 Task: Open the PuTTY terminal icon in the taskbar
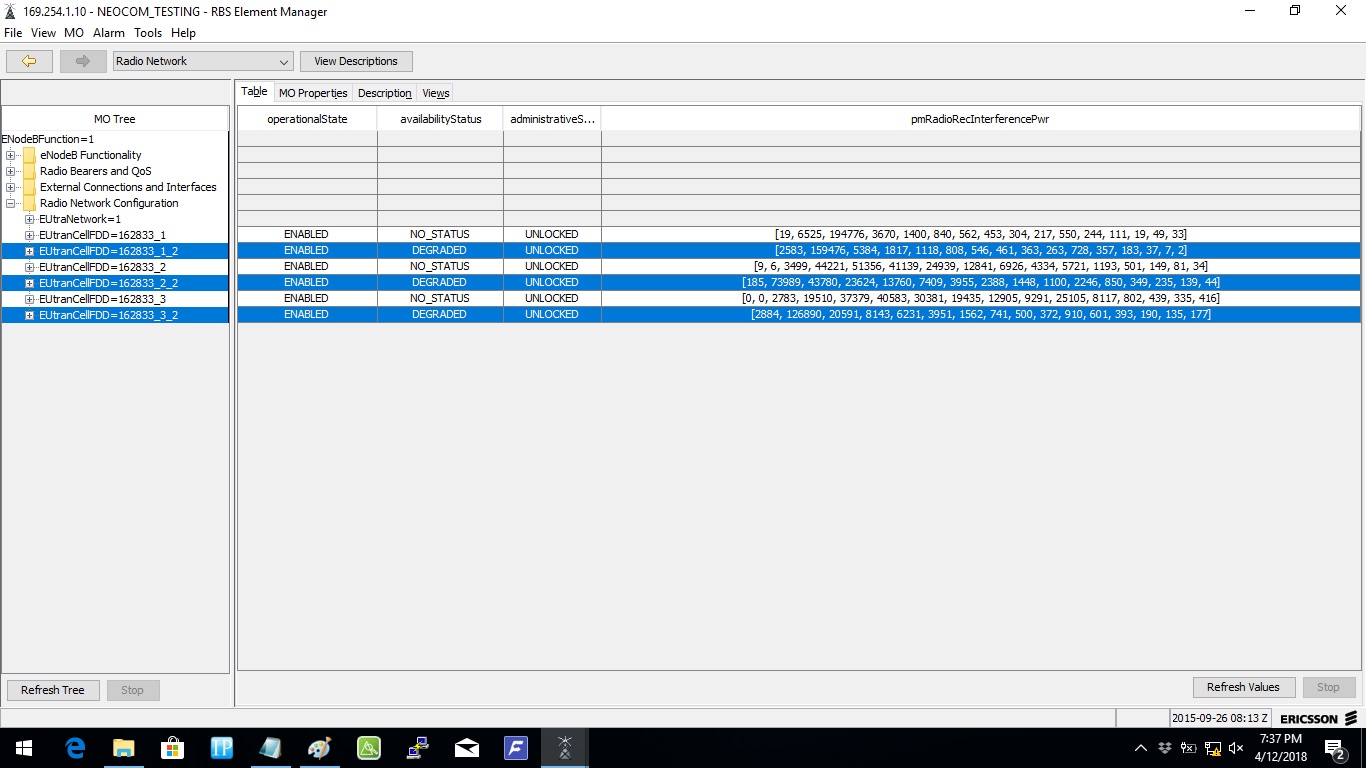(x=418, y=747)
